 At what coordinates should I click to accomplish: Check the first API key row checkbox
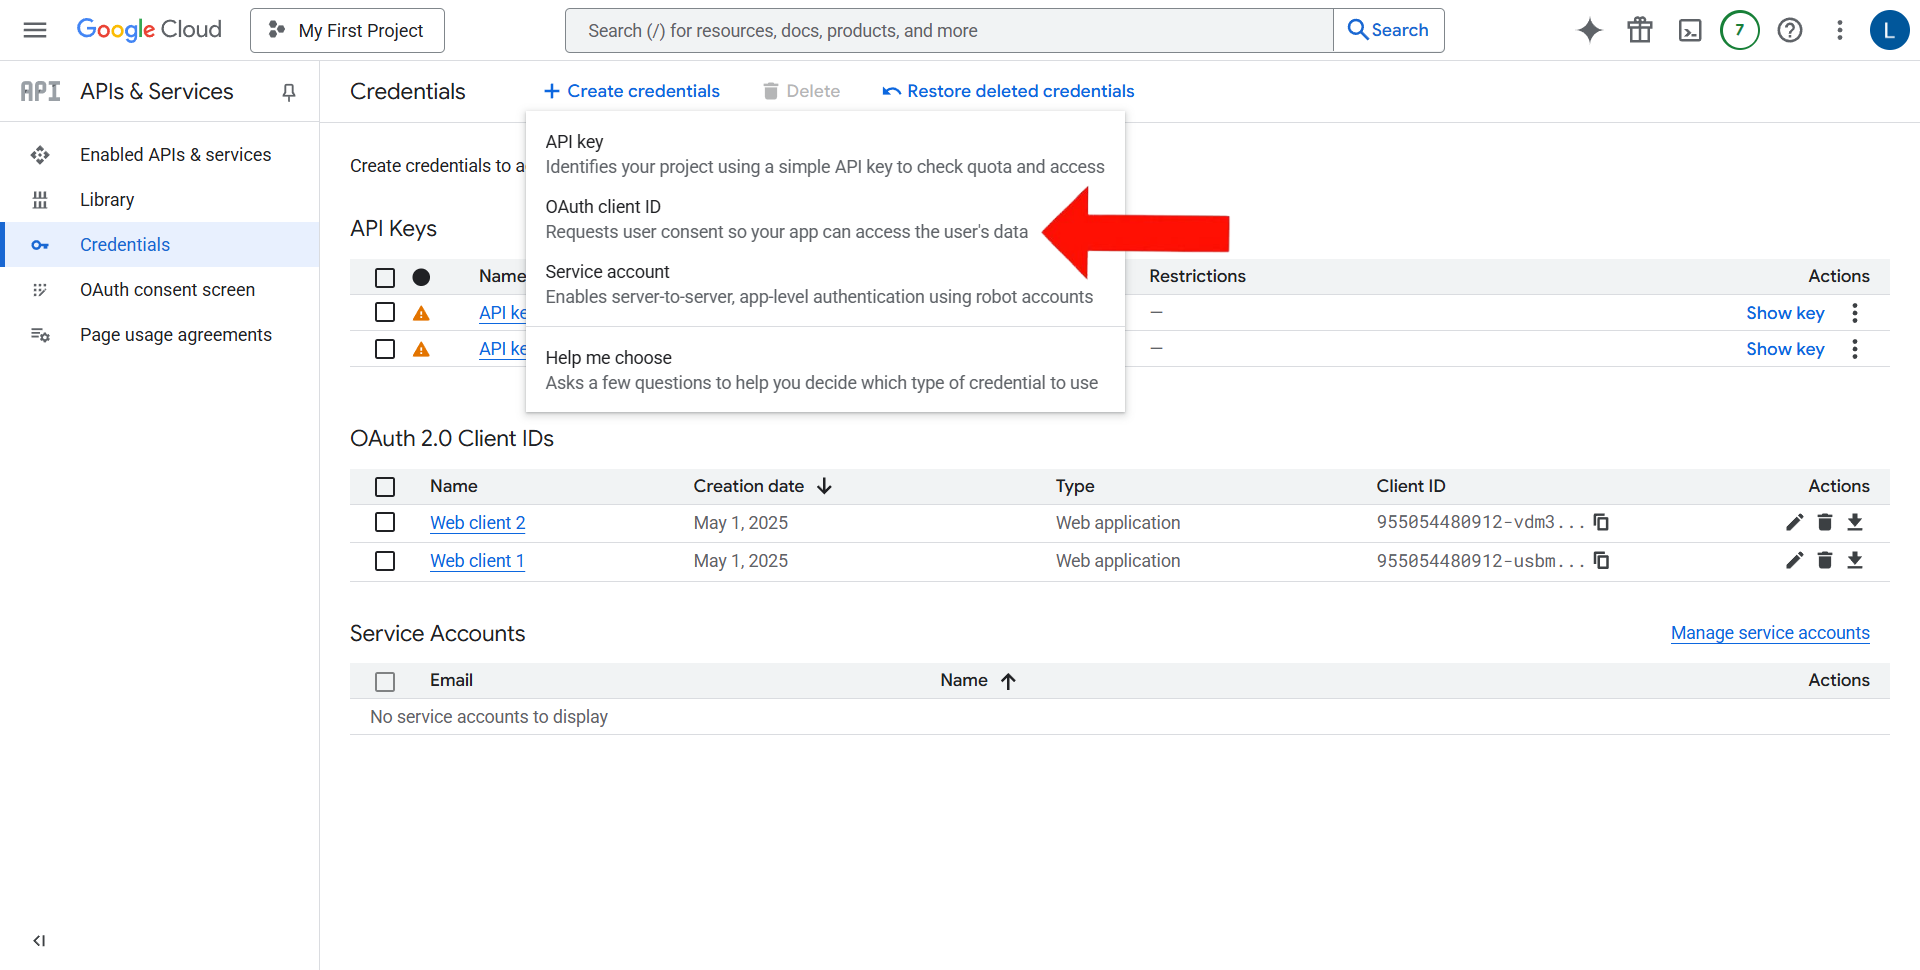click(385, 312)
